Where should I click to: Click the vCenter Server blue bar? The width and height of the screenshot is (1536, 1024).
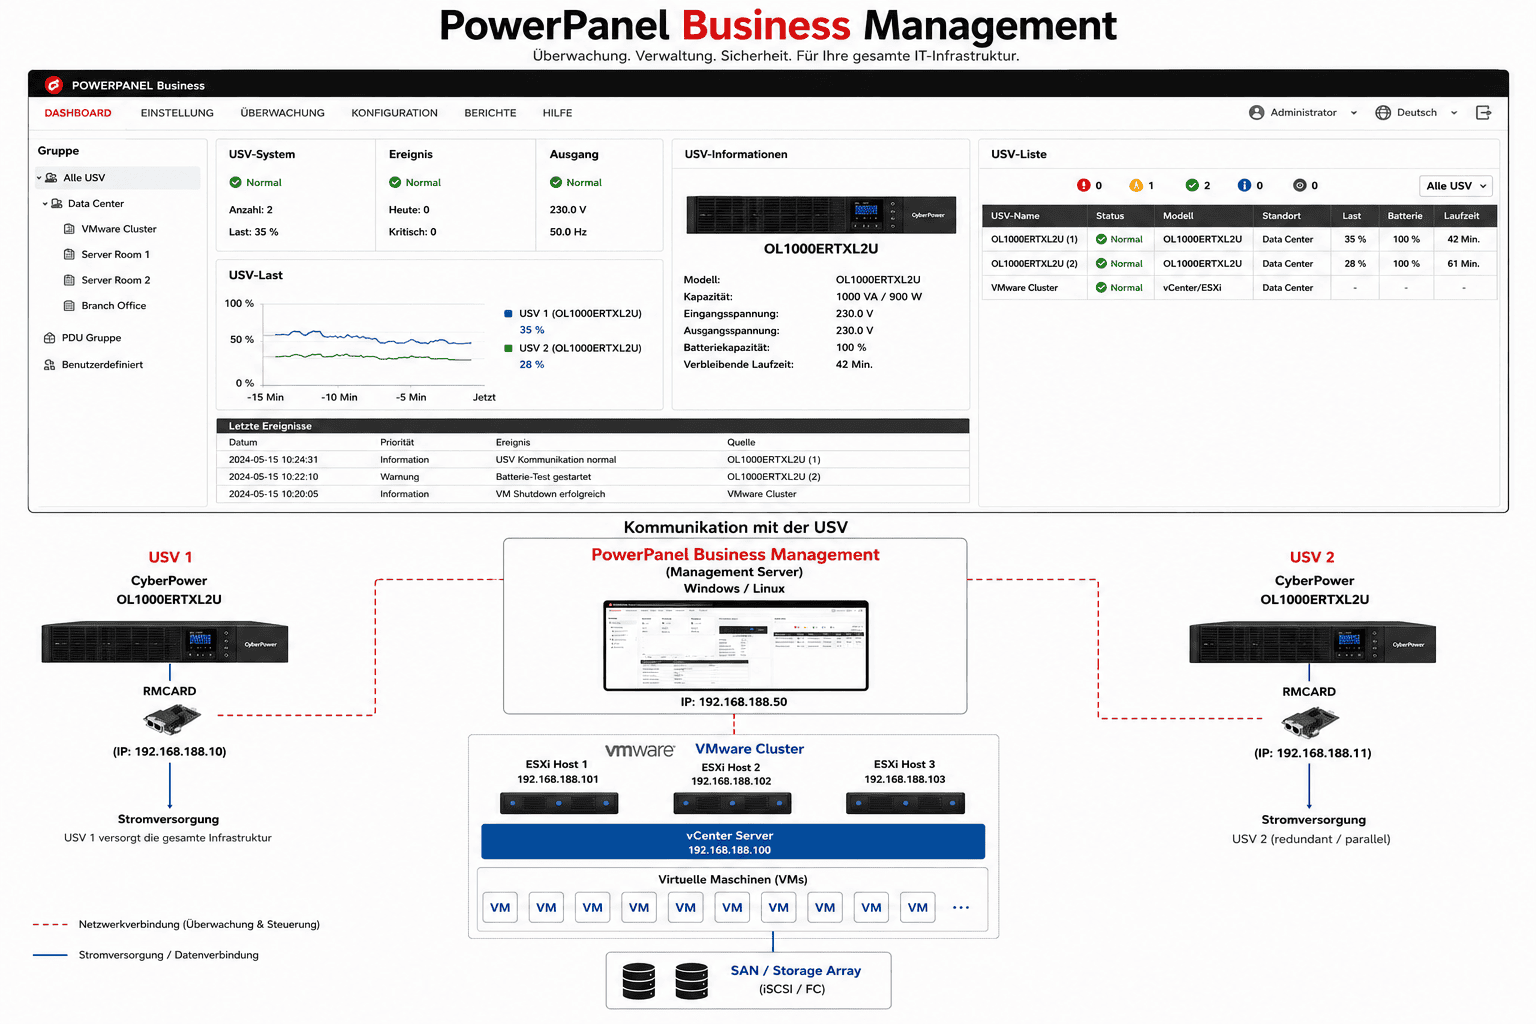pos(733,842)
